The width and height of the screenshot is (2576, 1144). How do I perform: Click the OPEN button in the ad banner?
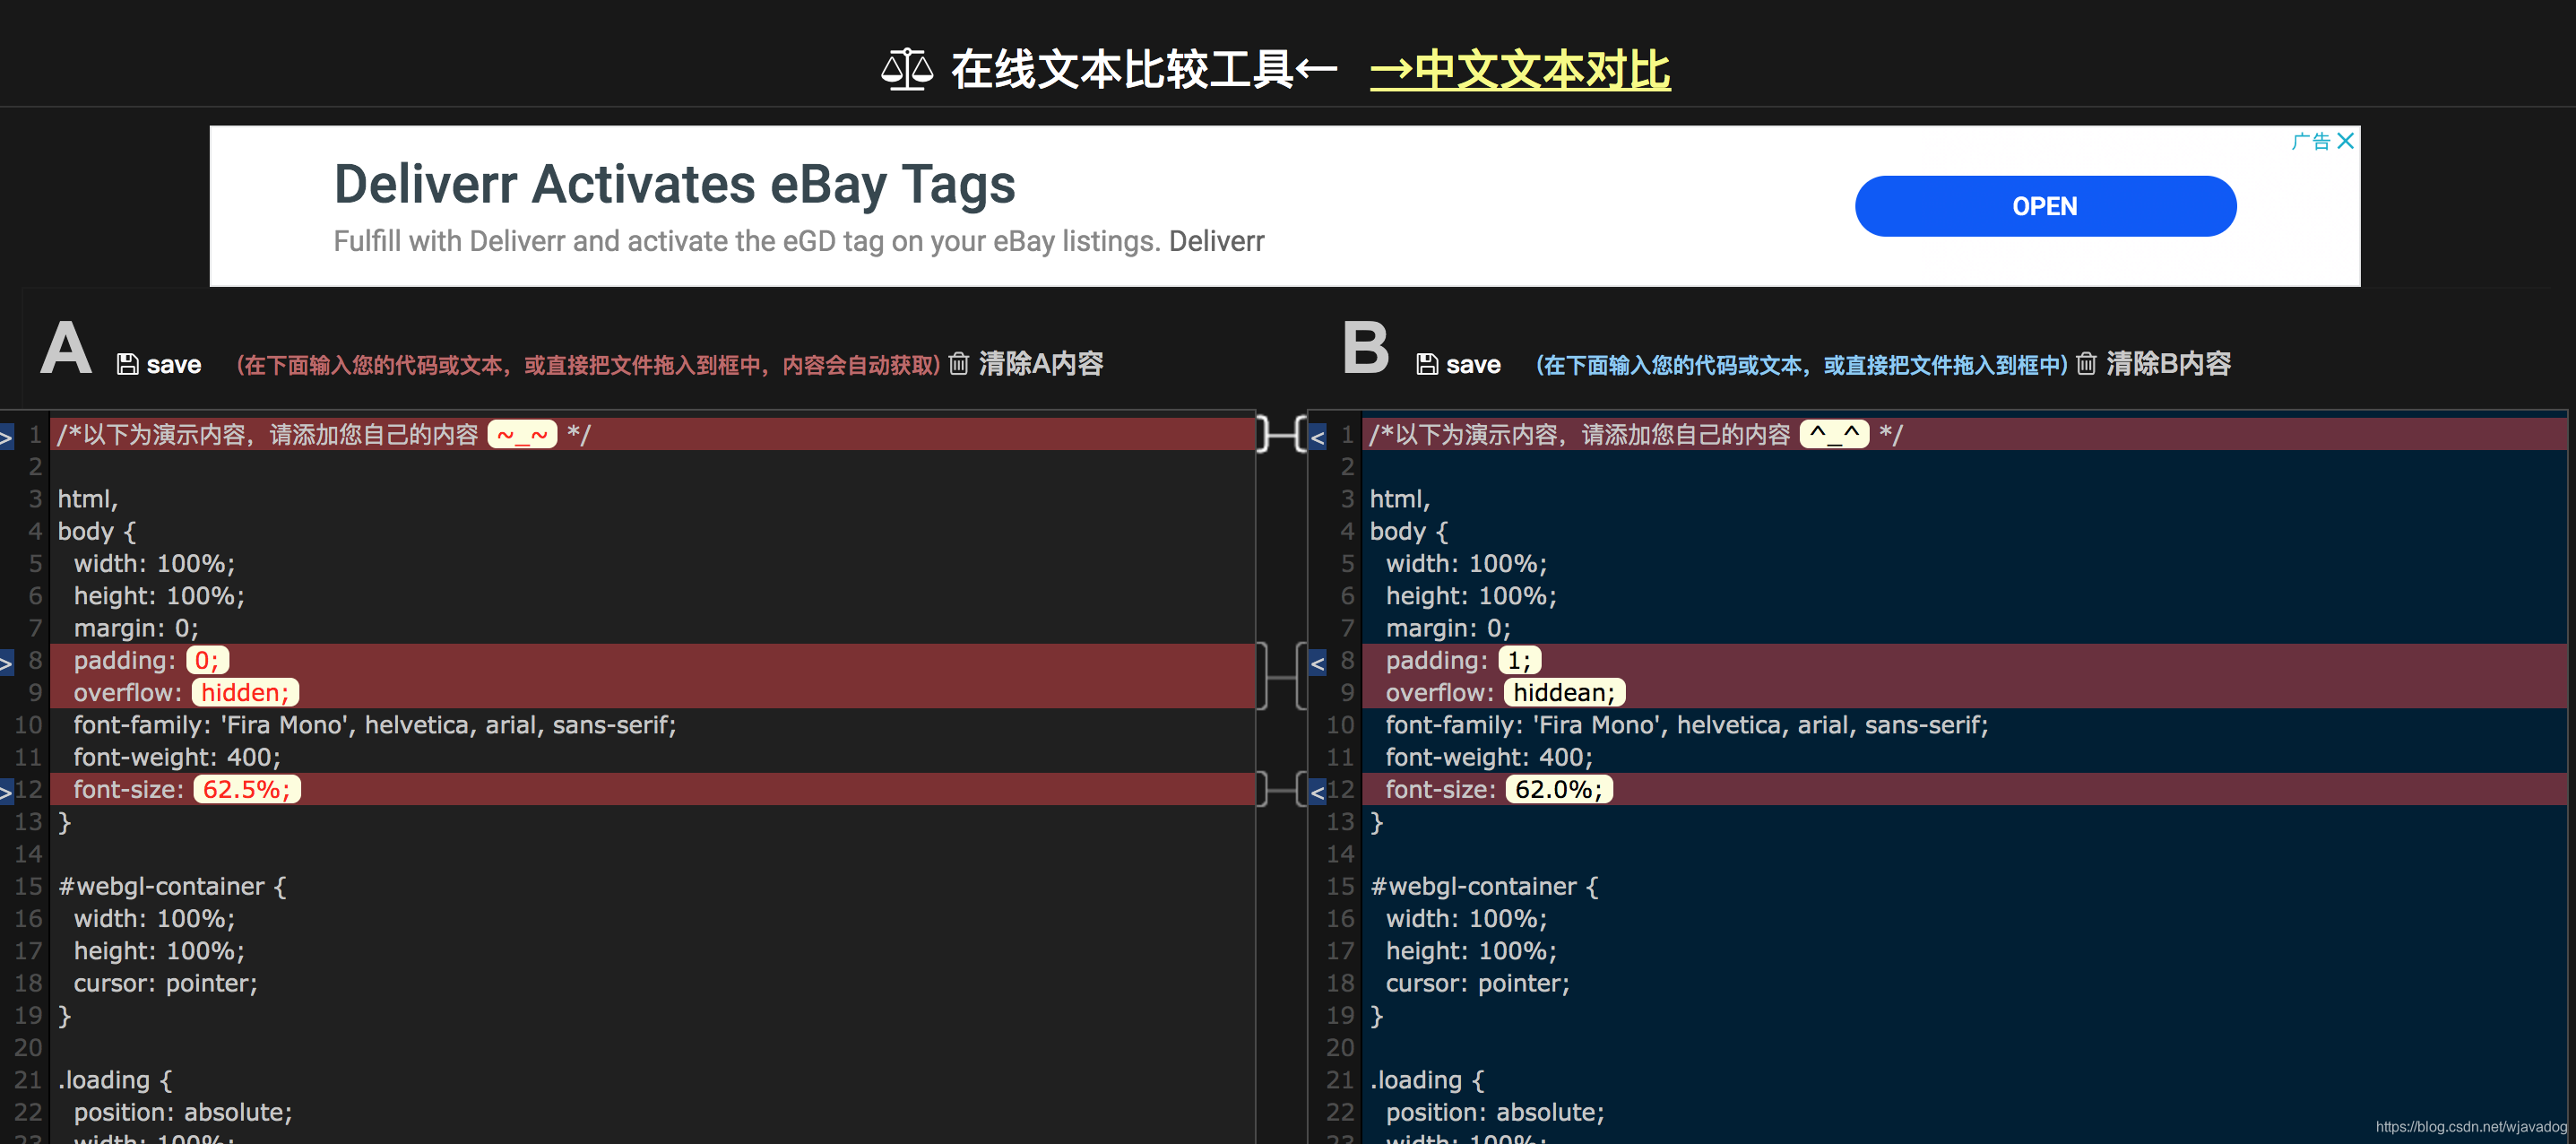point(2045,205)
